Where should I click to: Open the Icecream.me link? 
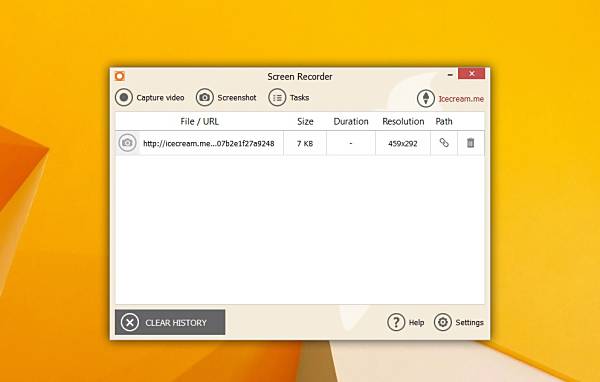pos(461,99)
